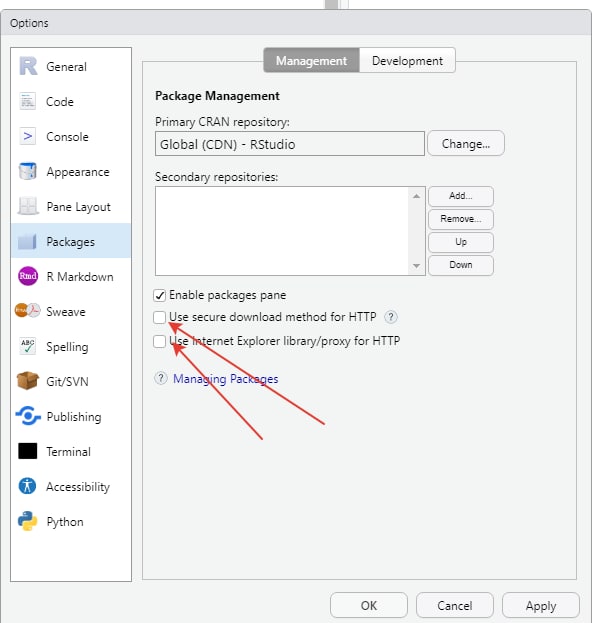Viewport: 592px width, 623px height.
Task: Click help icon next to secure download option
Action: coord(391,317)
